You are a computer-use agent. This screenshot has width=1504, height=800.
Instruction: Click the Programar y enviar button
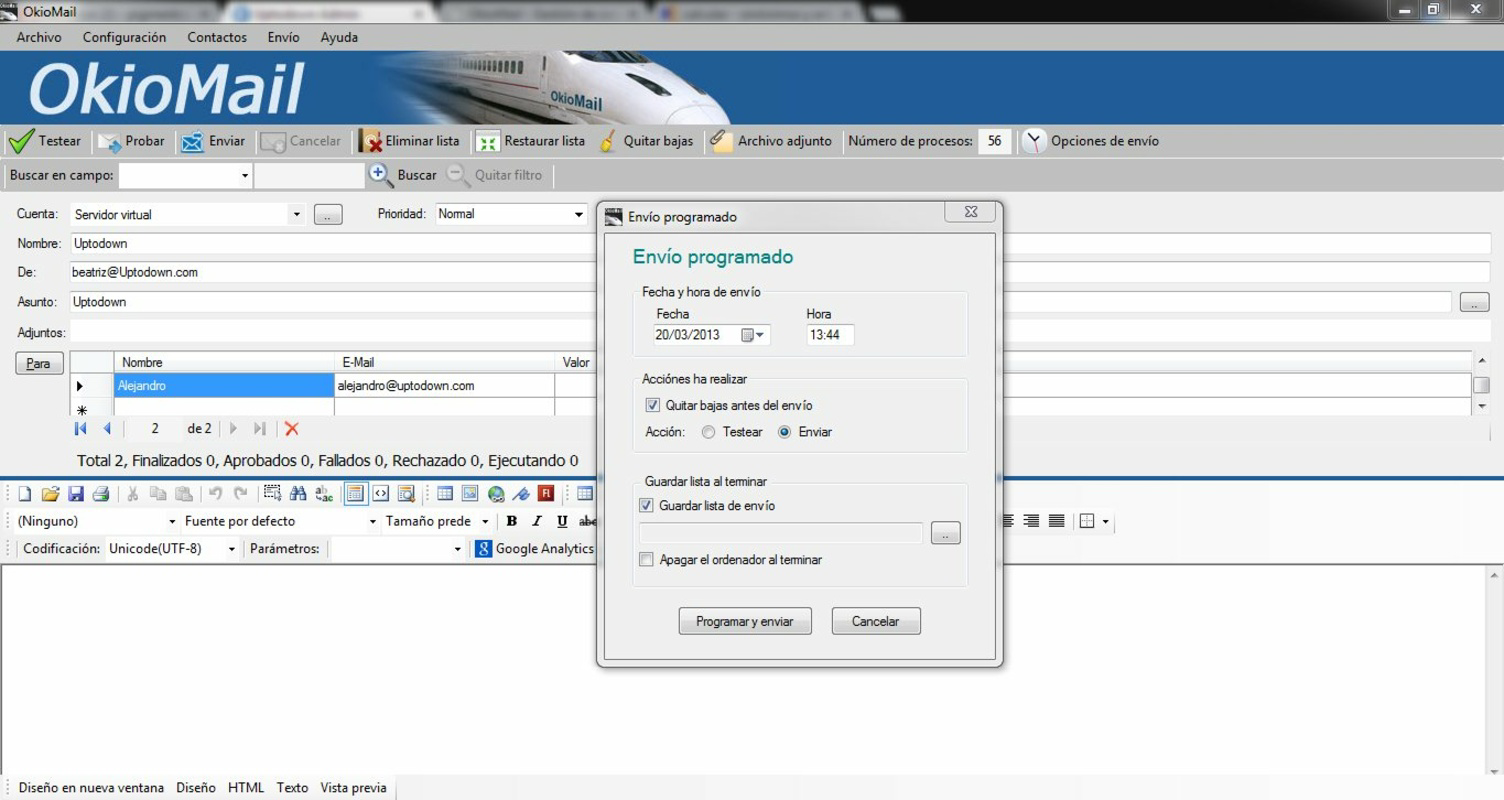pos(745,621)
